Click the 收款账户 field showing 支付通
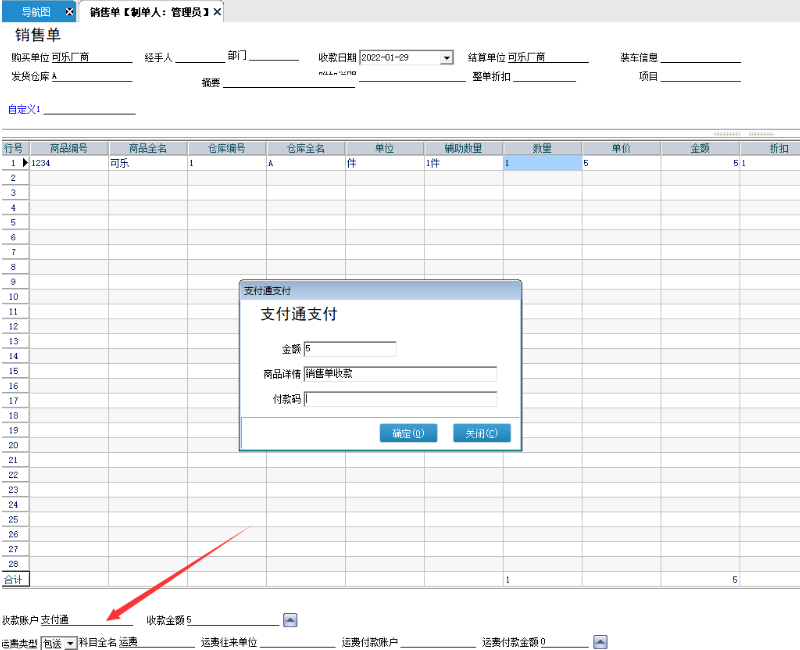The width and height of the screenshot is (800, 650). tap(85, 620)
